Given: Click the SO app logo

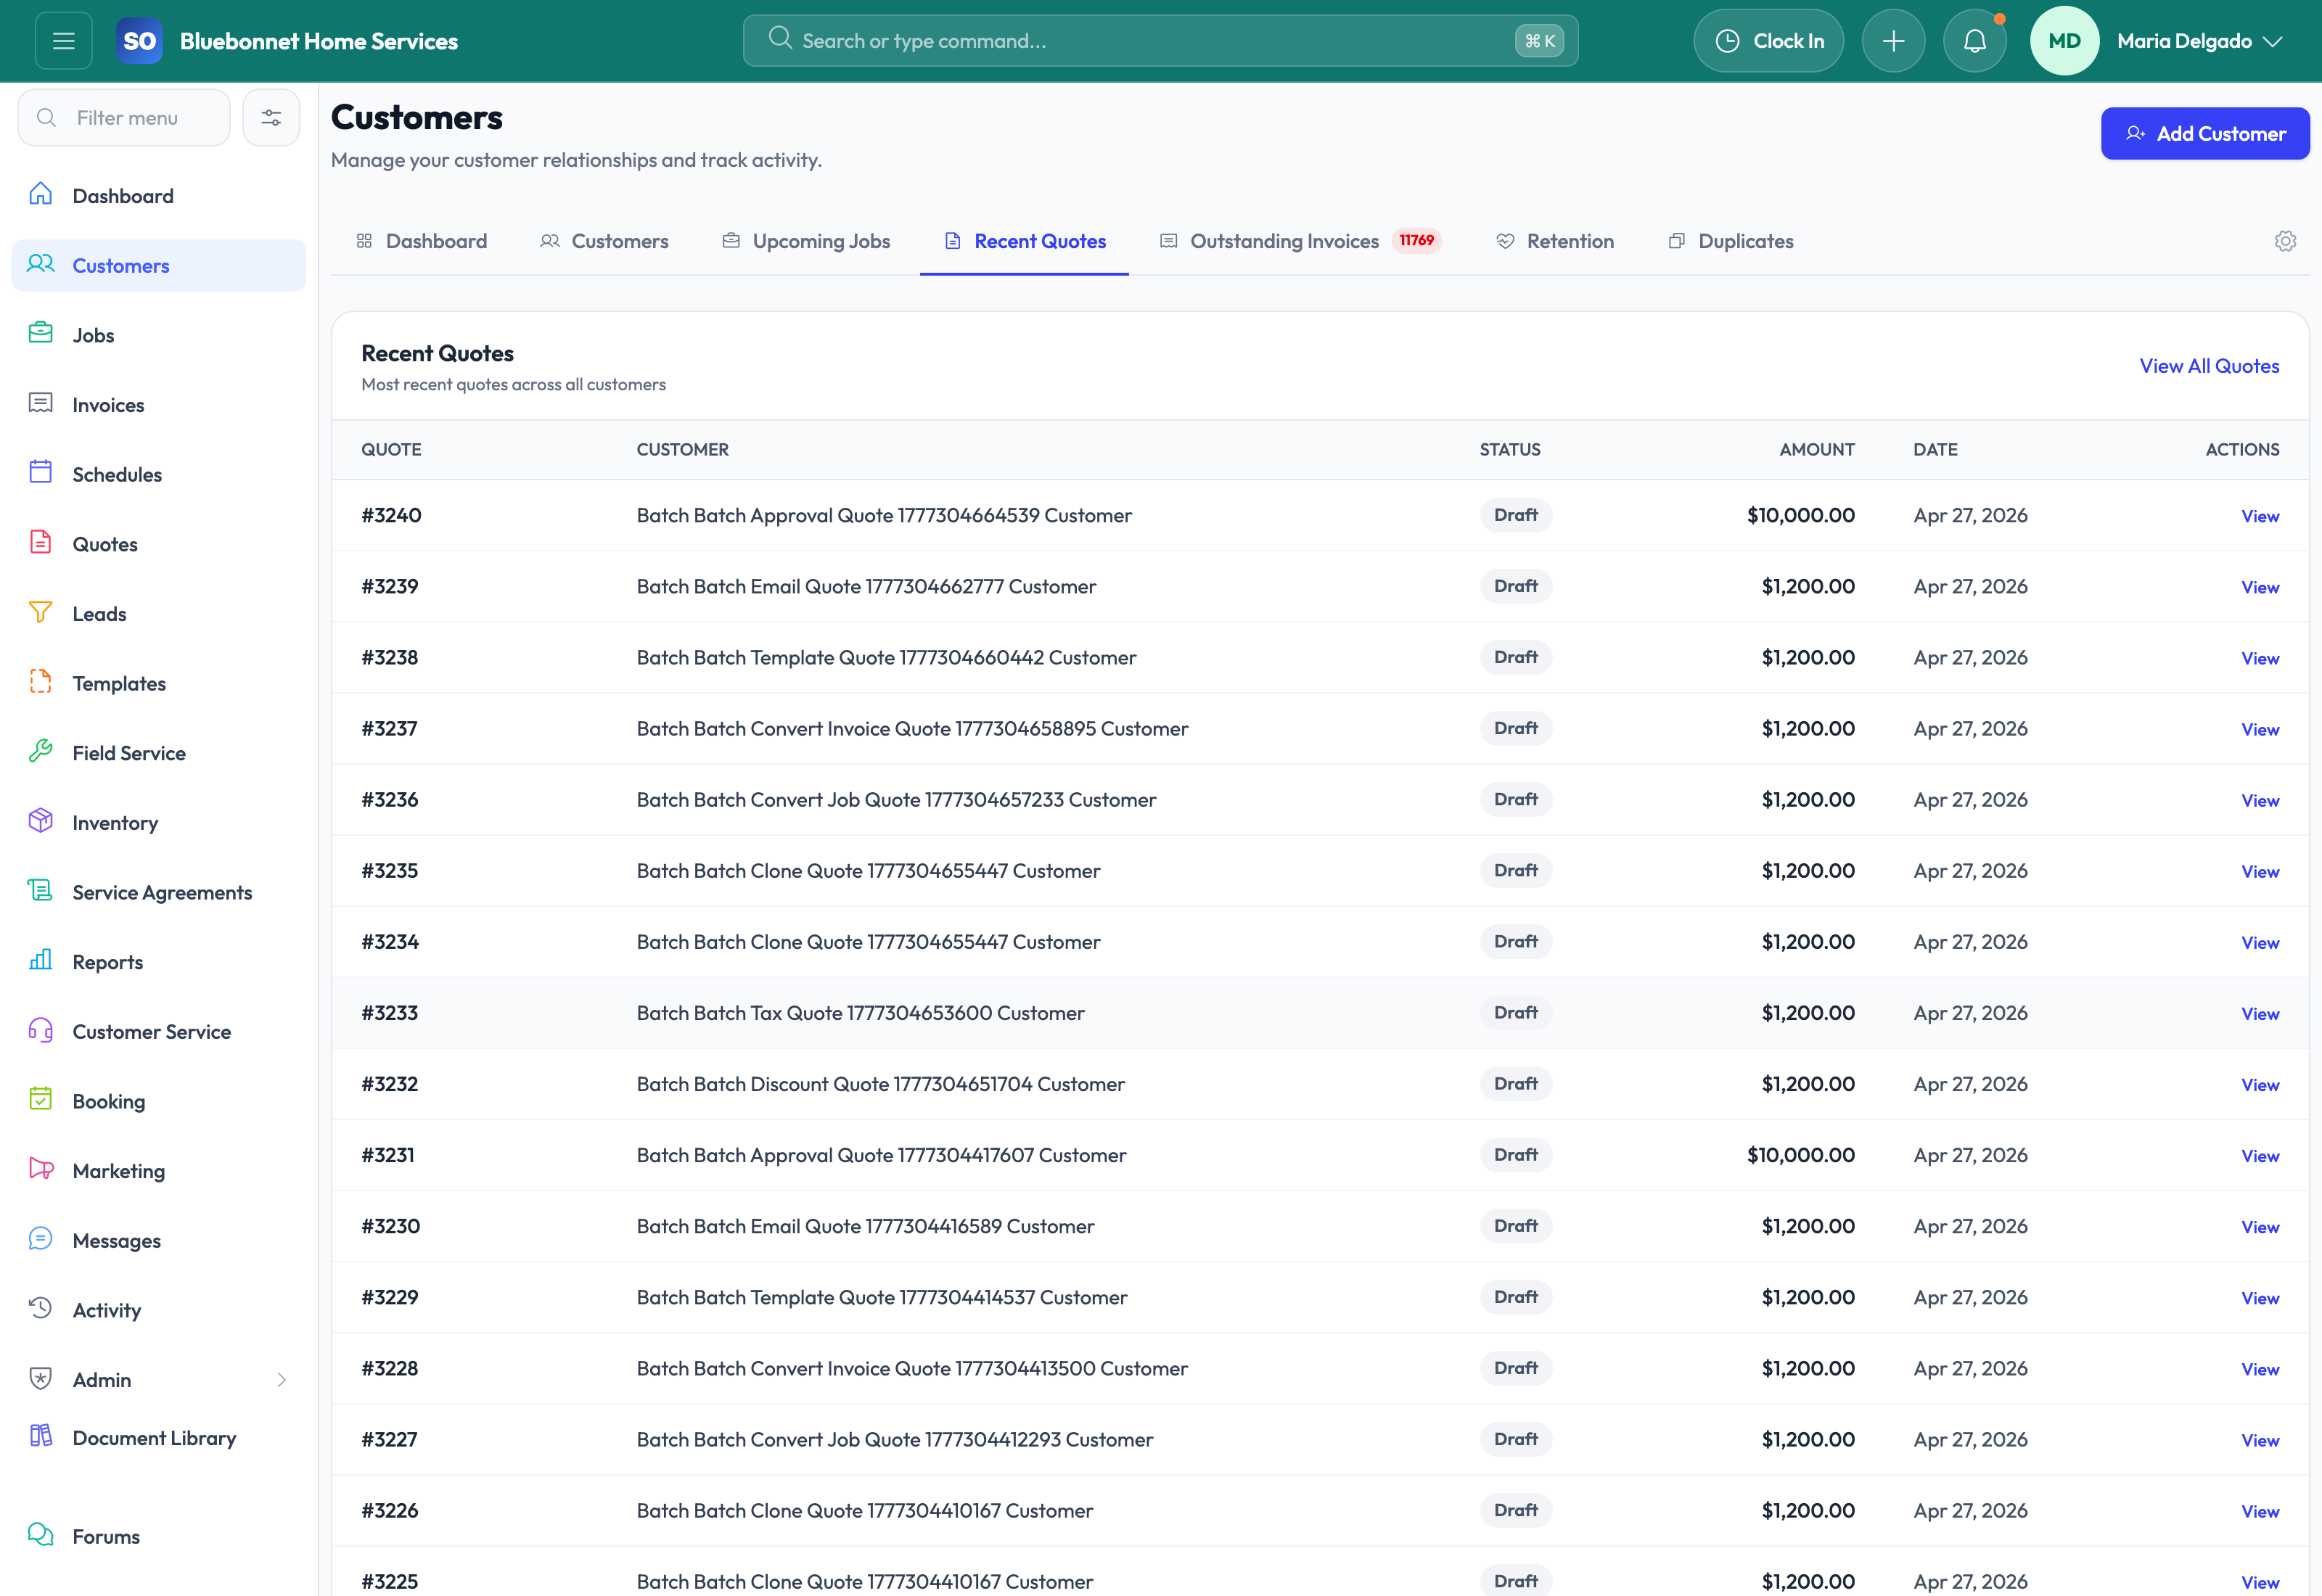Looking at the screenshot, I should click(x=139, y=41).
